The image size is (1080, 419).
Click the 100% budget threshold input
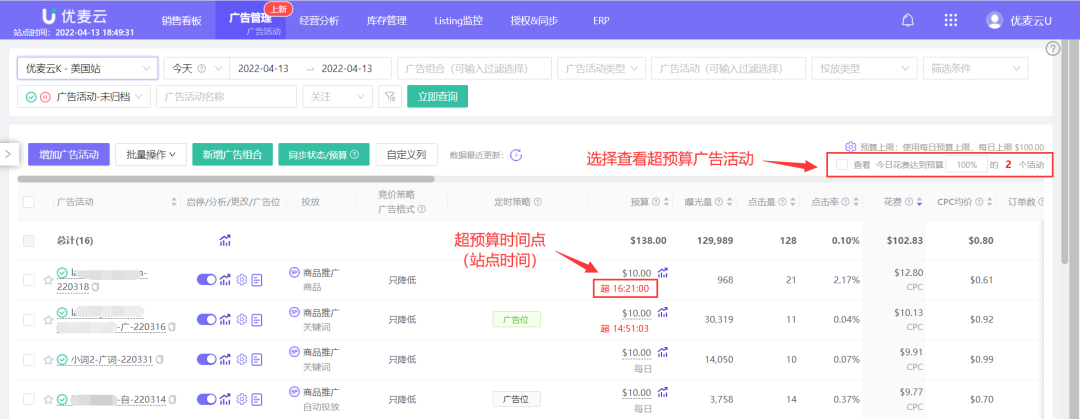(966, 165)
